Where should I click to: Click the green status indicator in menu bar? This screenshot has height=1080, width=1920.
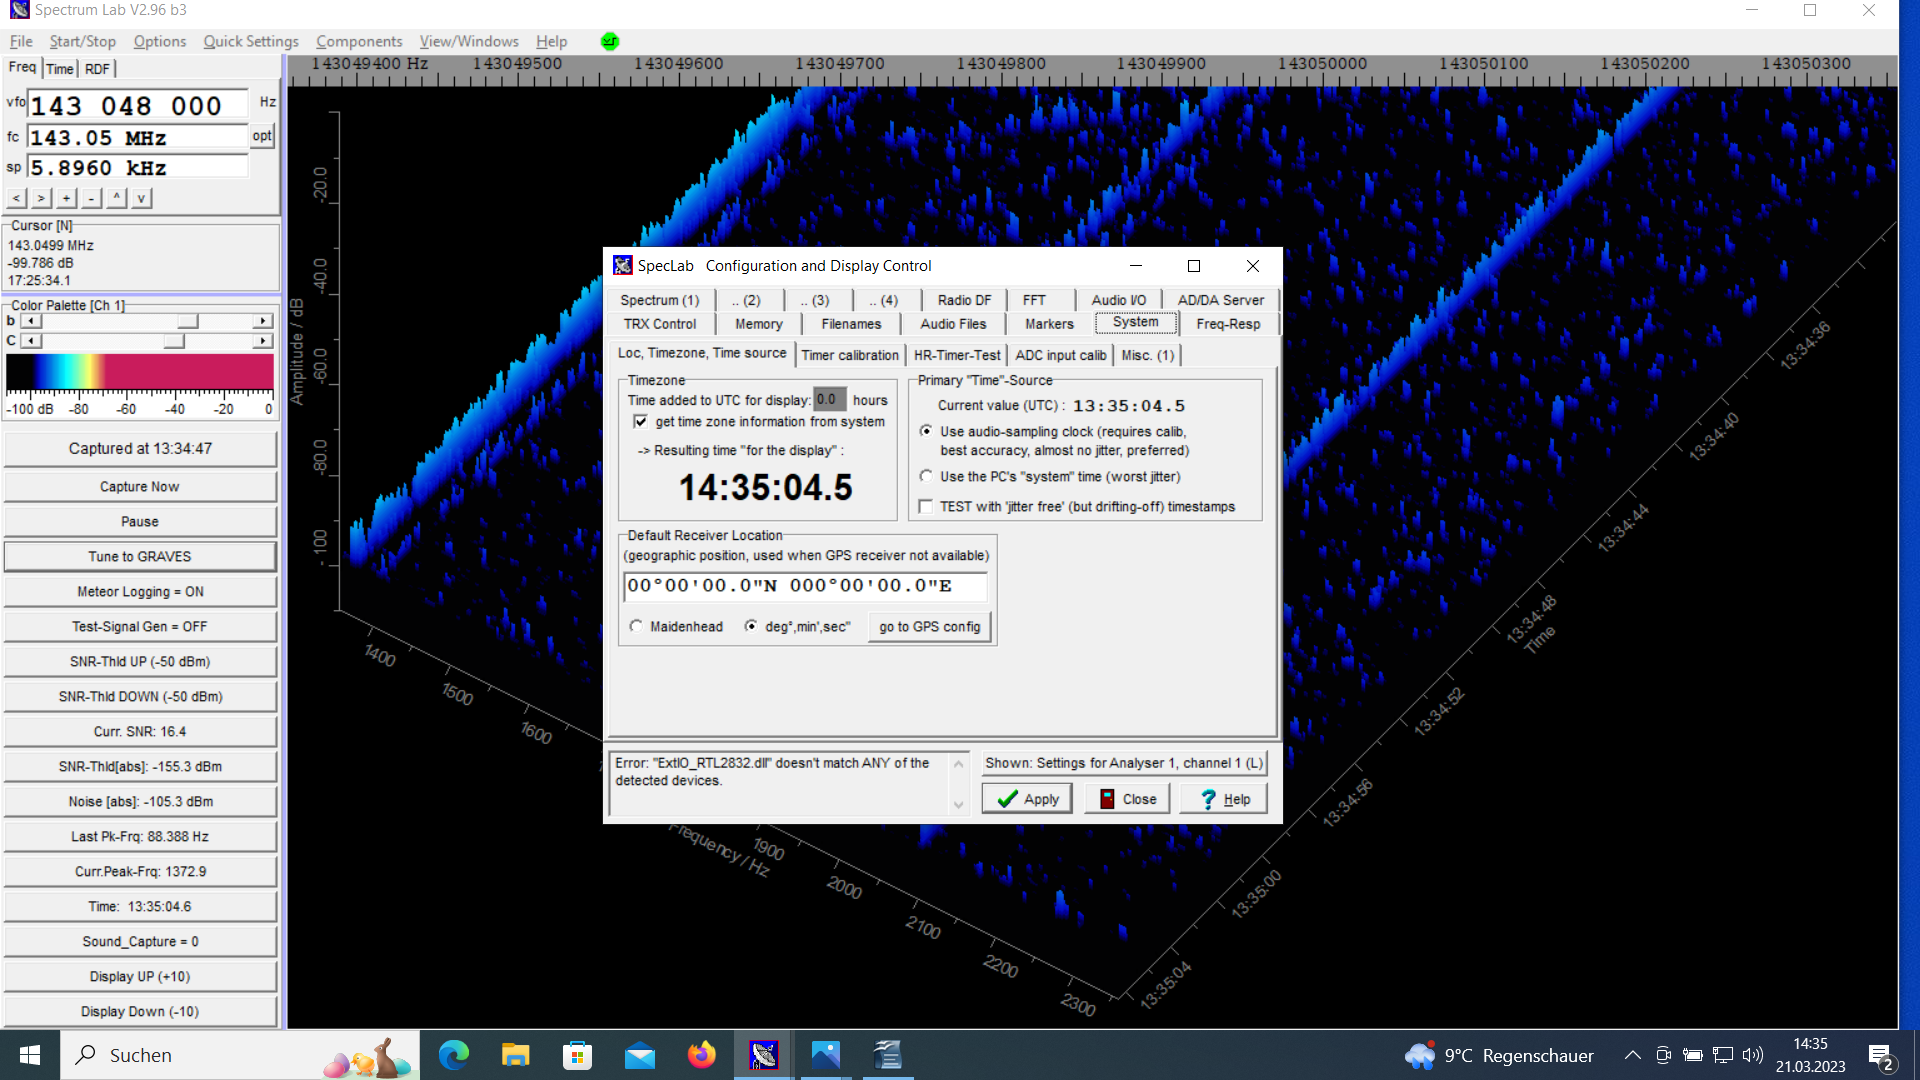pos(610,41)
